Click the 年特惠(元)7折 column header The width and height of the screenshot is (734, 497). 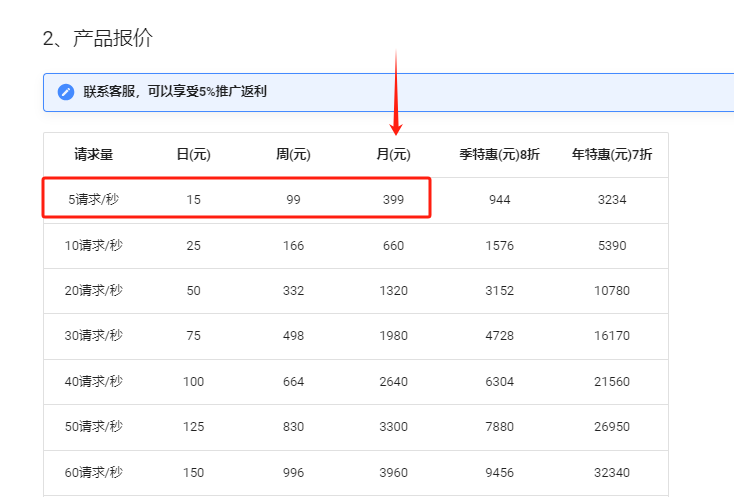(x=612, y=155)
